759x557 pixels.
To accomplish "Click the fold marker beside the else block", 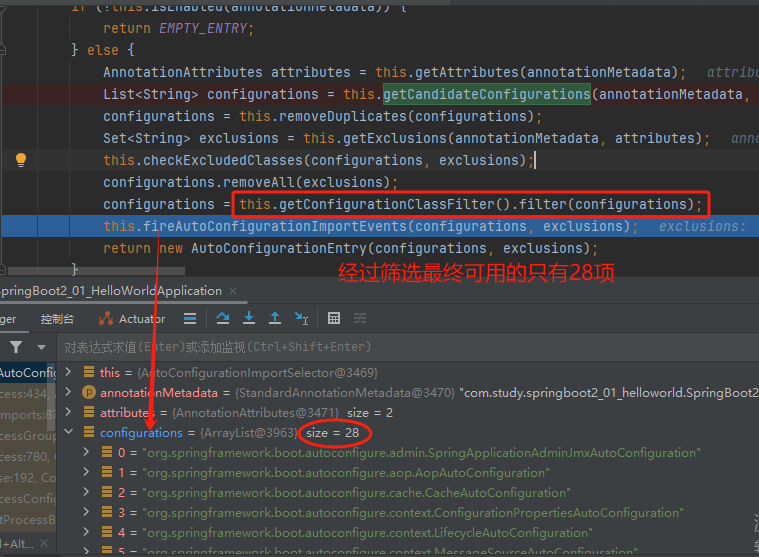I will click(x=2, y=49).
